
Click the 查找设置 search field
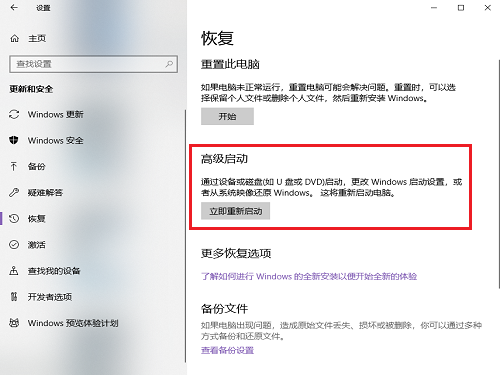tap(93, 64)
